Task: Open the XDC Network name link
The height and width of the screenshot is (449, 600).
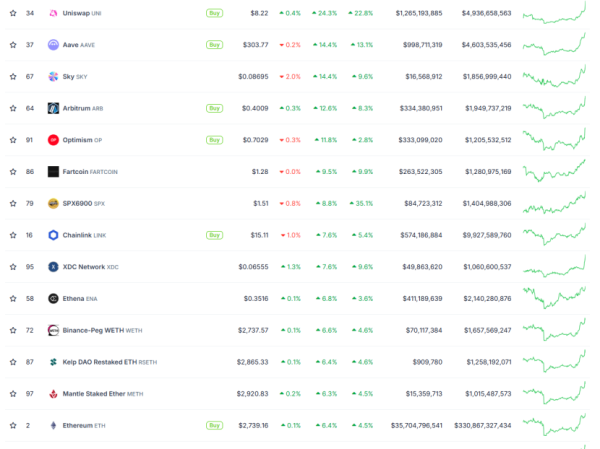Action: [x=91, y=267]
